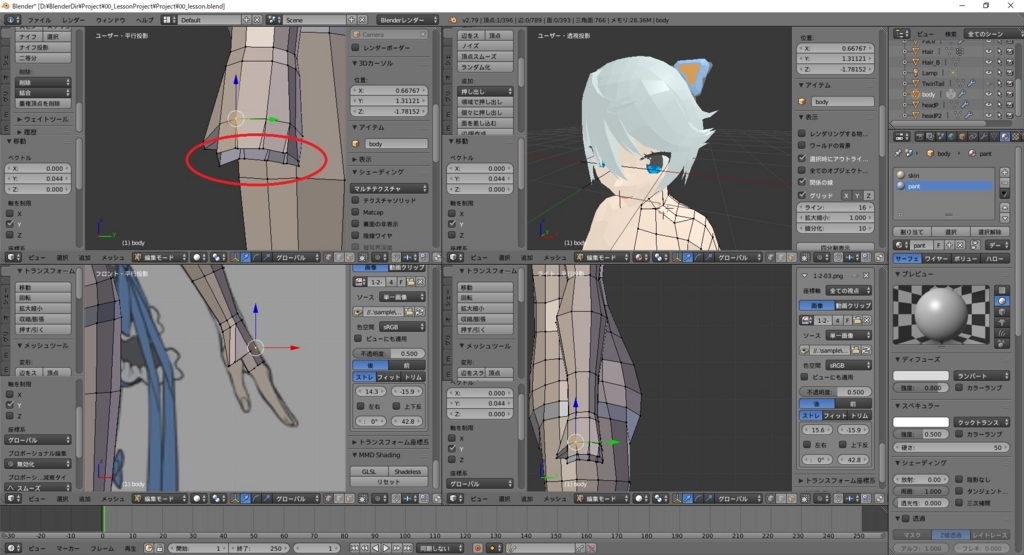Open the Blenderレンダー engine dropdown
This screenshot has height=555, width=1024.
tap(408, 20)
